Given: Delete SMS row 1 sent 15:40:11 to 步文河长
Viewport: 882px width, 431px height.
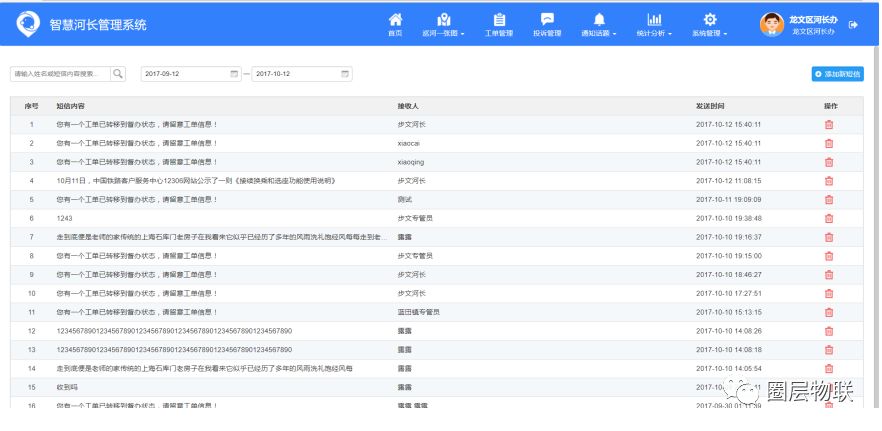Looking at the screenshot, I should coord(829,125).
